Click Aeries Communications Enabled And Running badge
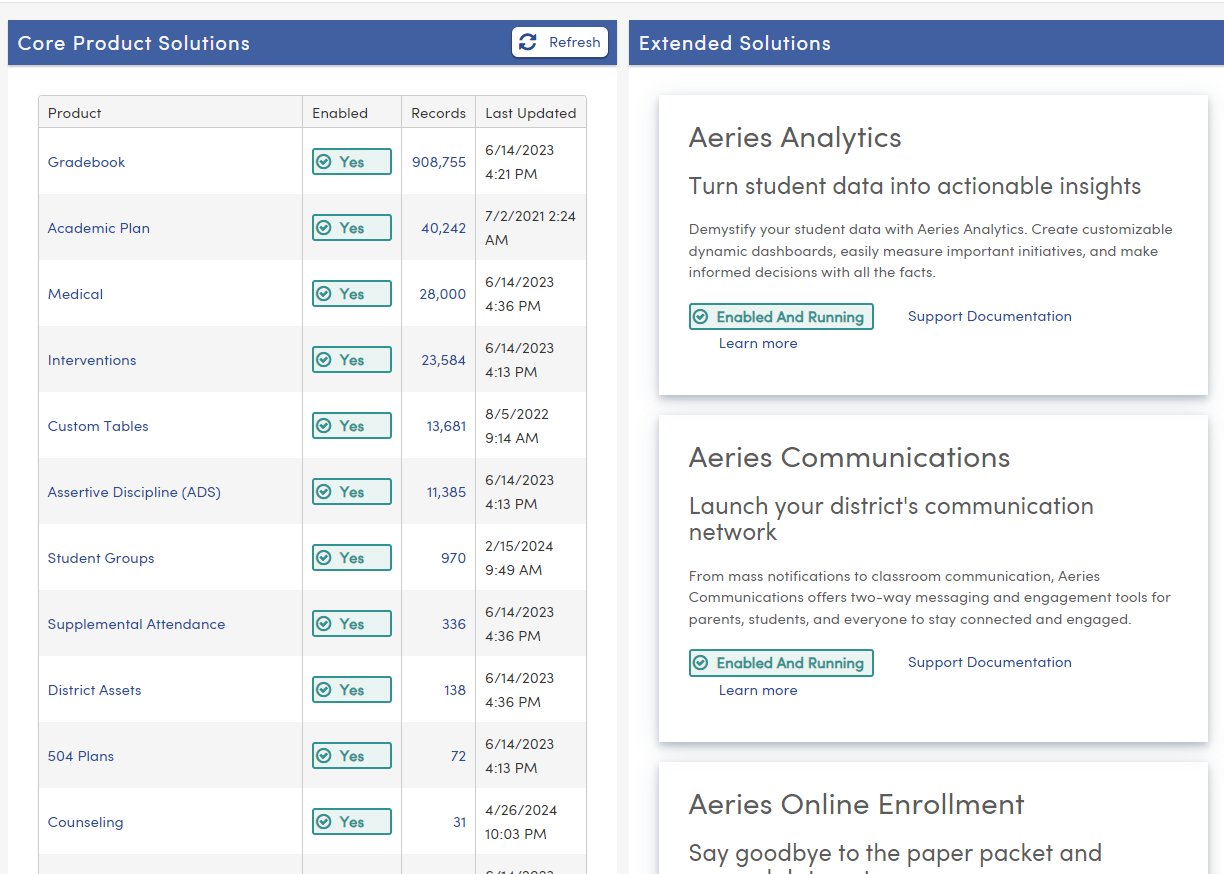 (x=781, y=663)
